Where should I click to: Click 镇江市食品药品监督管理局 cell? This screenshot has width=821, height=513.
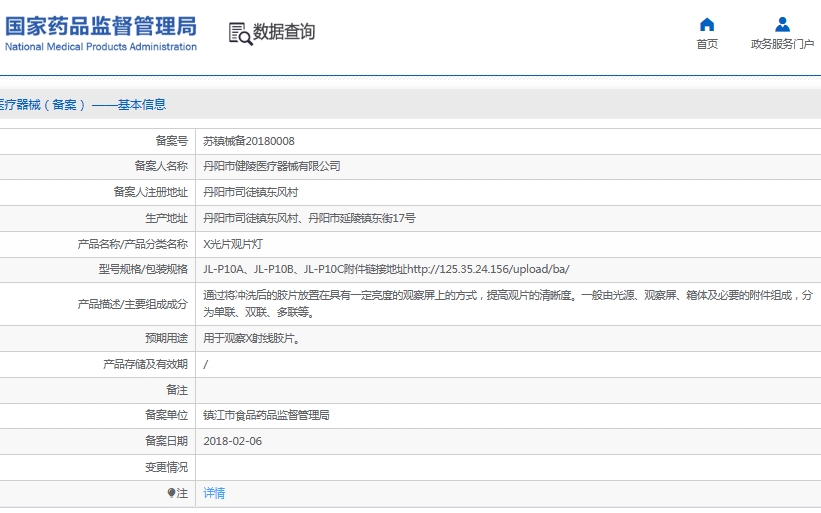[x=266, y=416]
